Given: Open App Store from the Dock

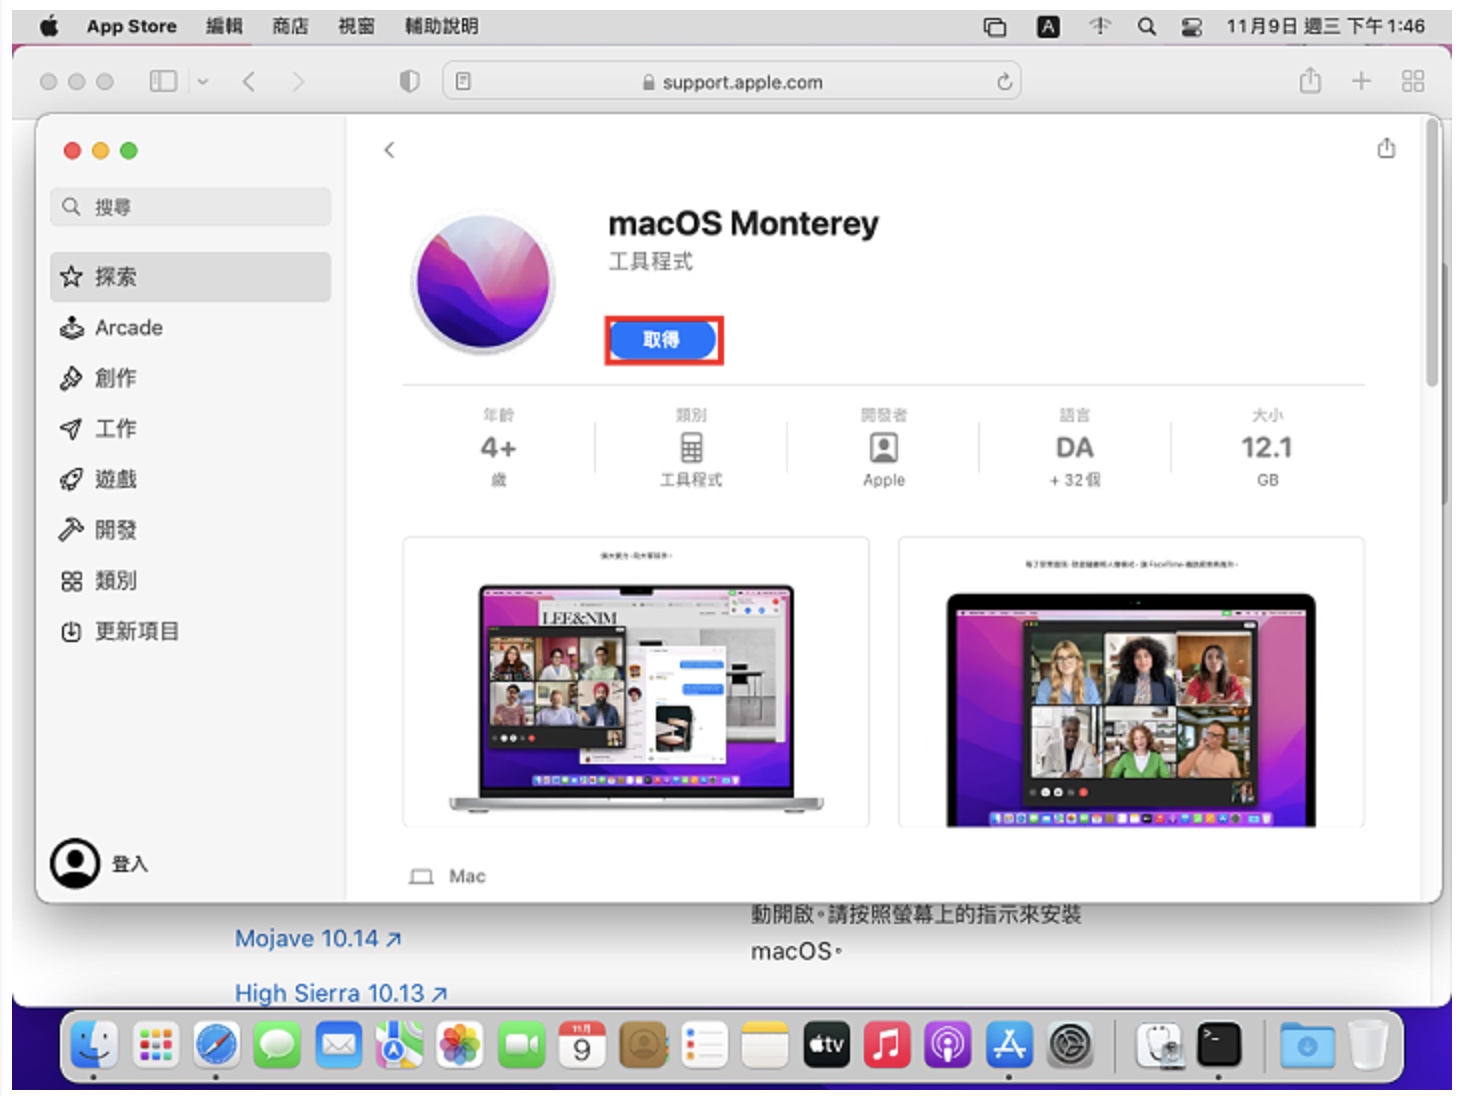Looking at the screenshot, I should [1009, 1046].
